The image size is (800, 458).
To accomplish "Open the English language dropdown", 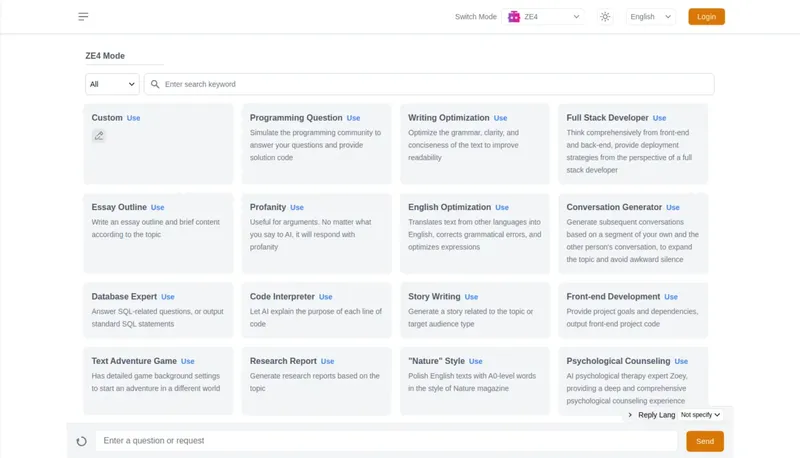I will click(x=651, y=17).
